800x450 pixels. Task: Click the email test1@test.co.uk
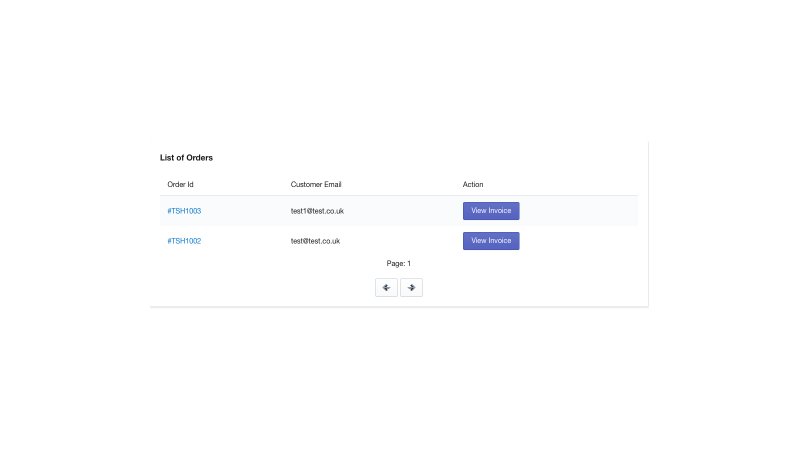(317, 211)
